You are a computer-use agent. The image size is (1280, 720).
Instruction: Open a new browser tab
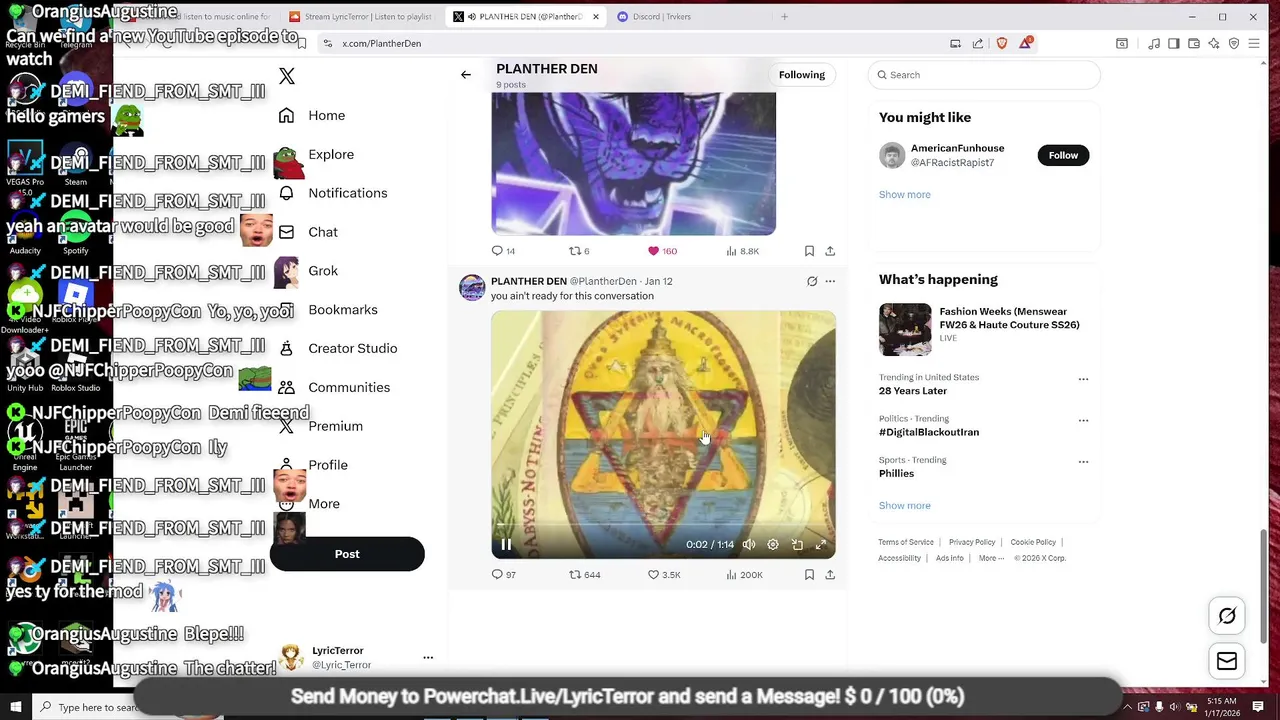[784, 17]
